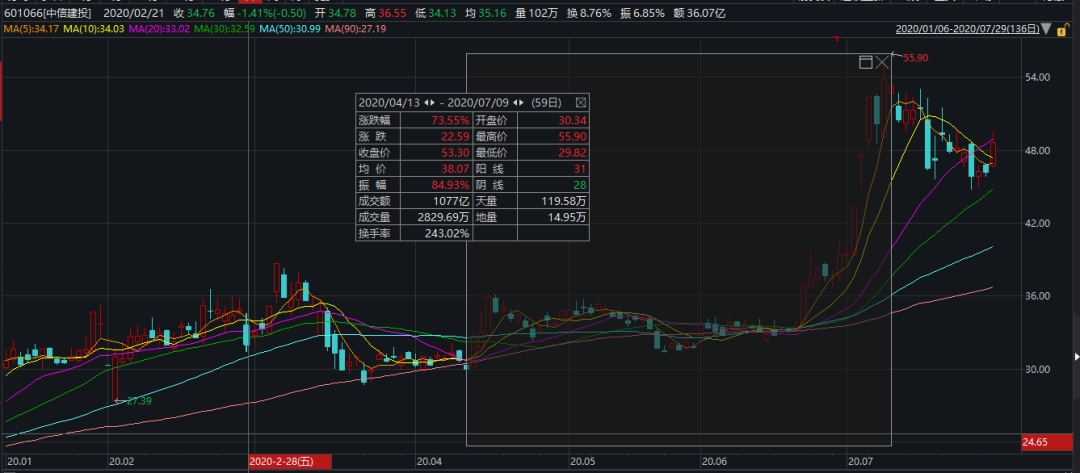Click the 20.04 label on time axis

[429, 461]
